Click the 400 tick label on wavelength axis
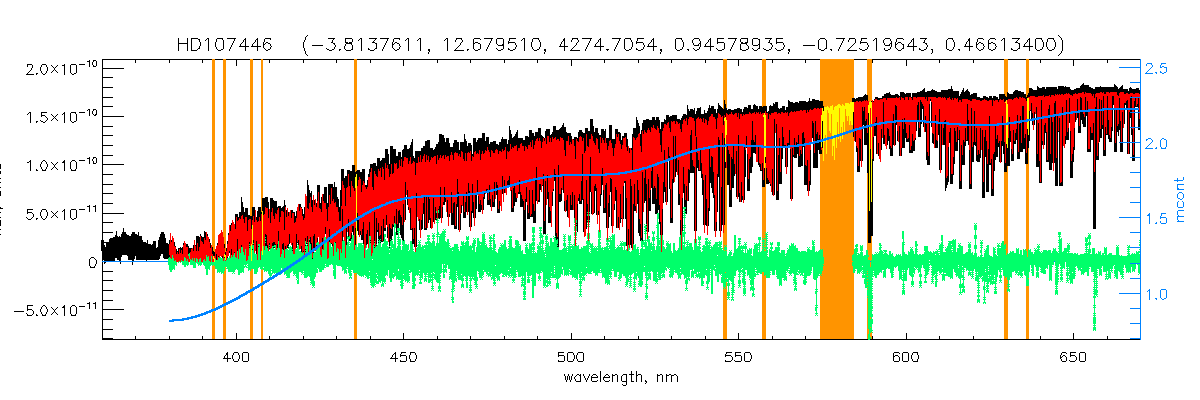This screenshot has width=1200, height=400. 236,358
